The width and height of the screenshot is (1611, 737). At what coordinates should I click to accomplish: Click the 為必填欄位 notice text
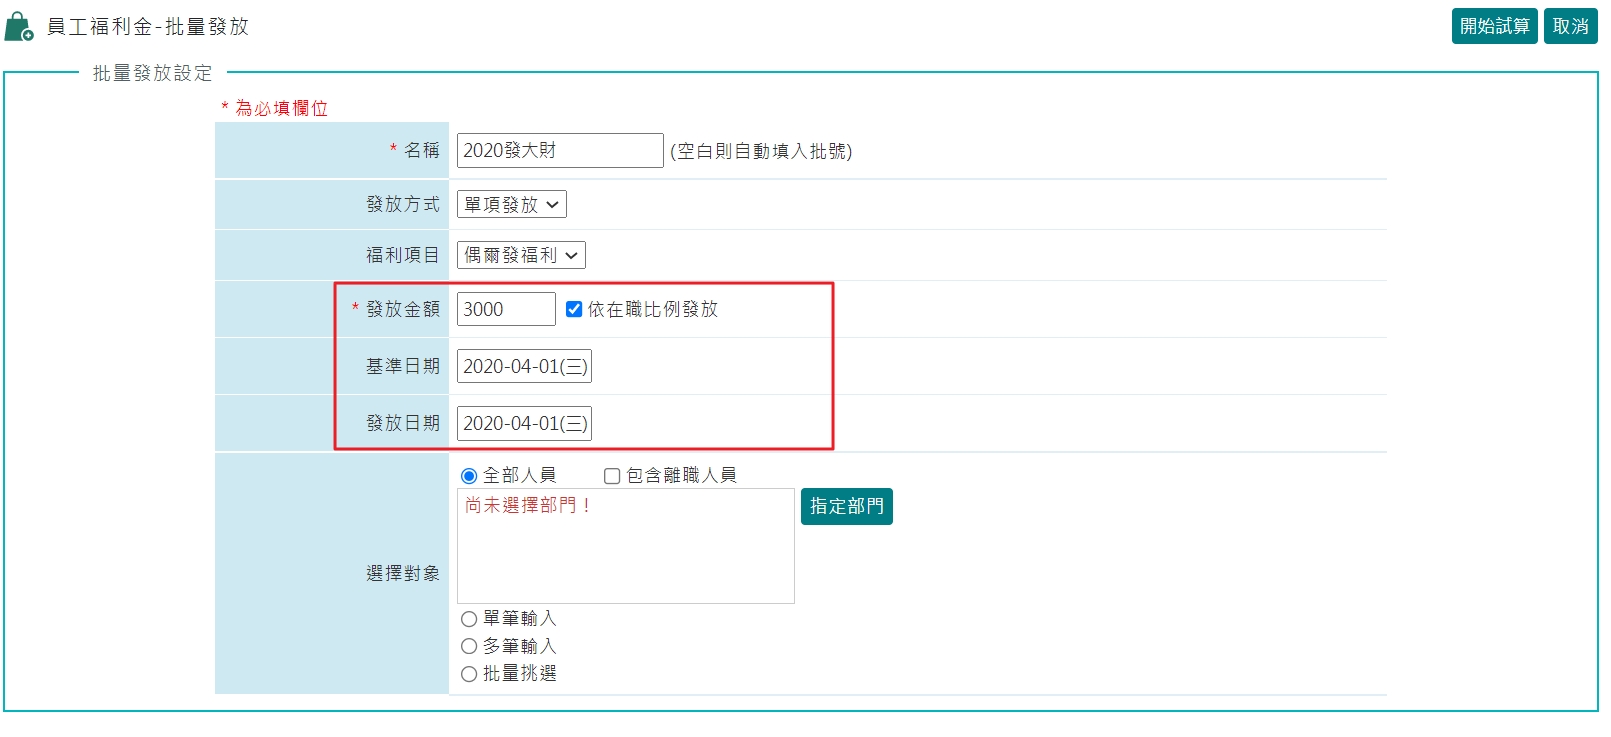[x=274, y=108]
